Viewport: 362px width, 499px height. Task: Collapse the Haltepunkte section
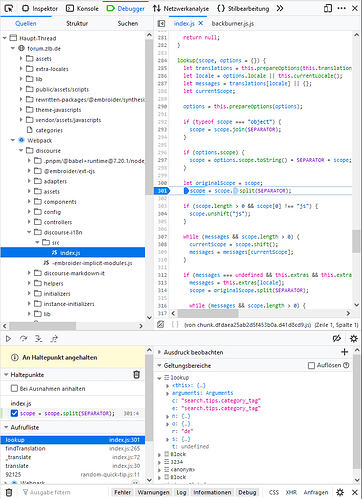[x=6, y=375]
